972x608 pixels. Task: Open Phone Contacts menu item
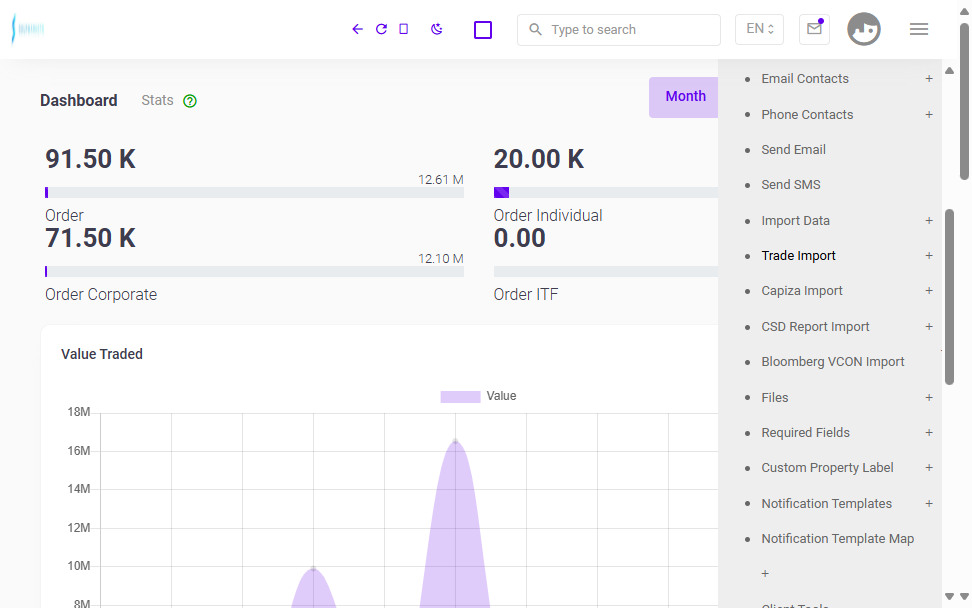tap(807, 115)
